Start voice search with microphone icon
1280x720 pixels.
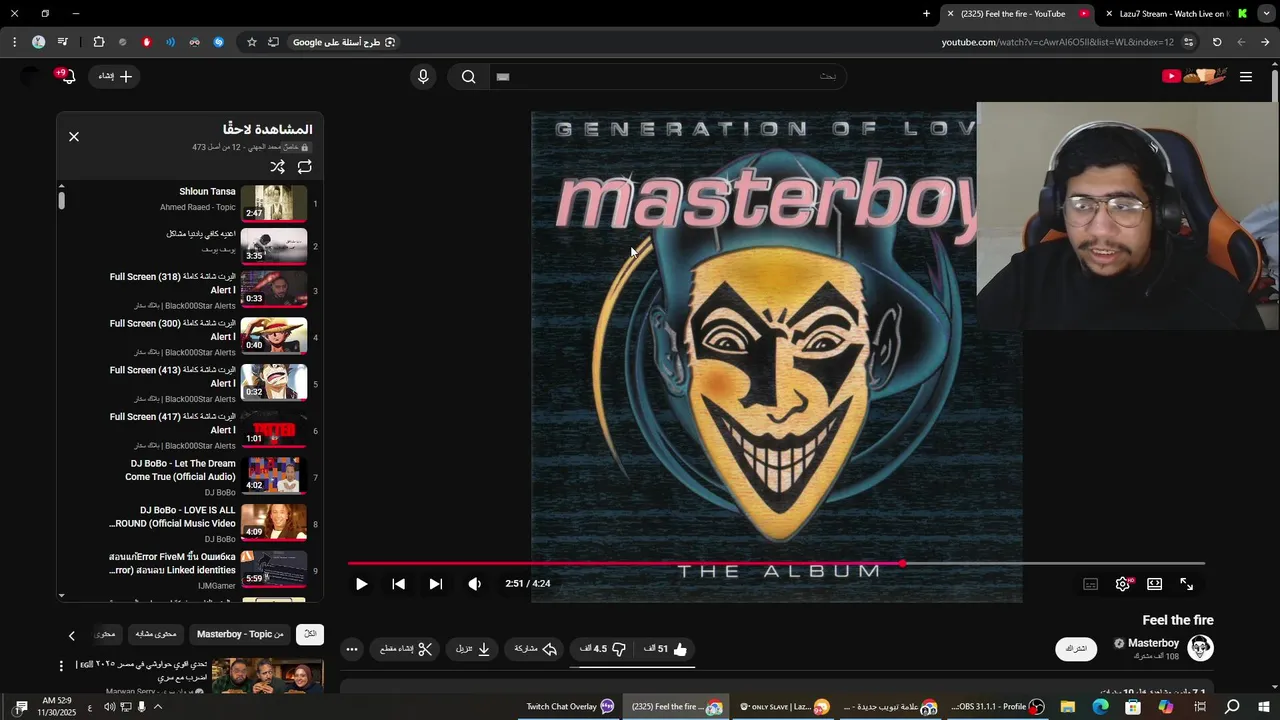tap(423, 76)
